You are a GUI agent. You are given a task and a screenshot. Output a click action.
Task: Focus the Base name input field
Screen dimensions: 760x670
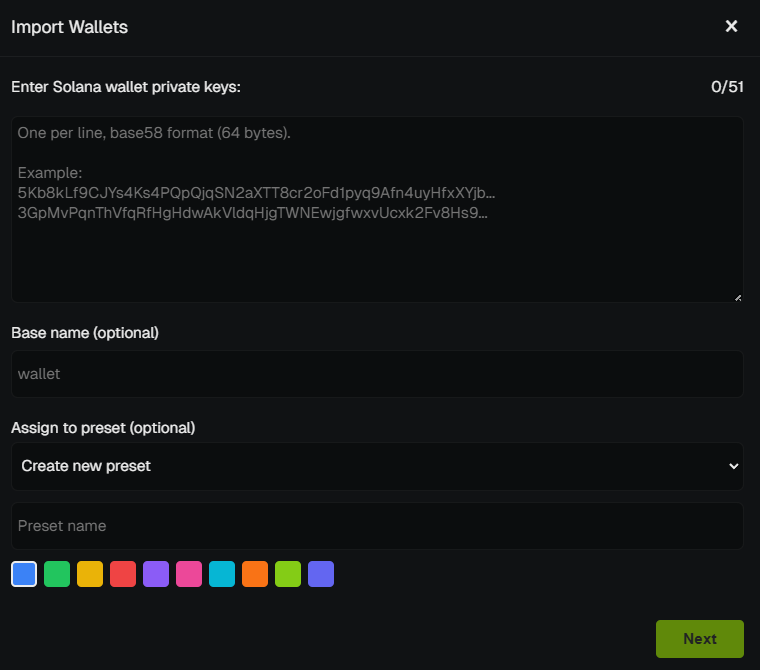pos(377,374)
